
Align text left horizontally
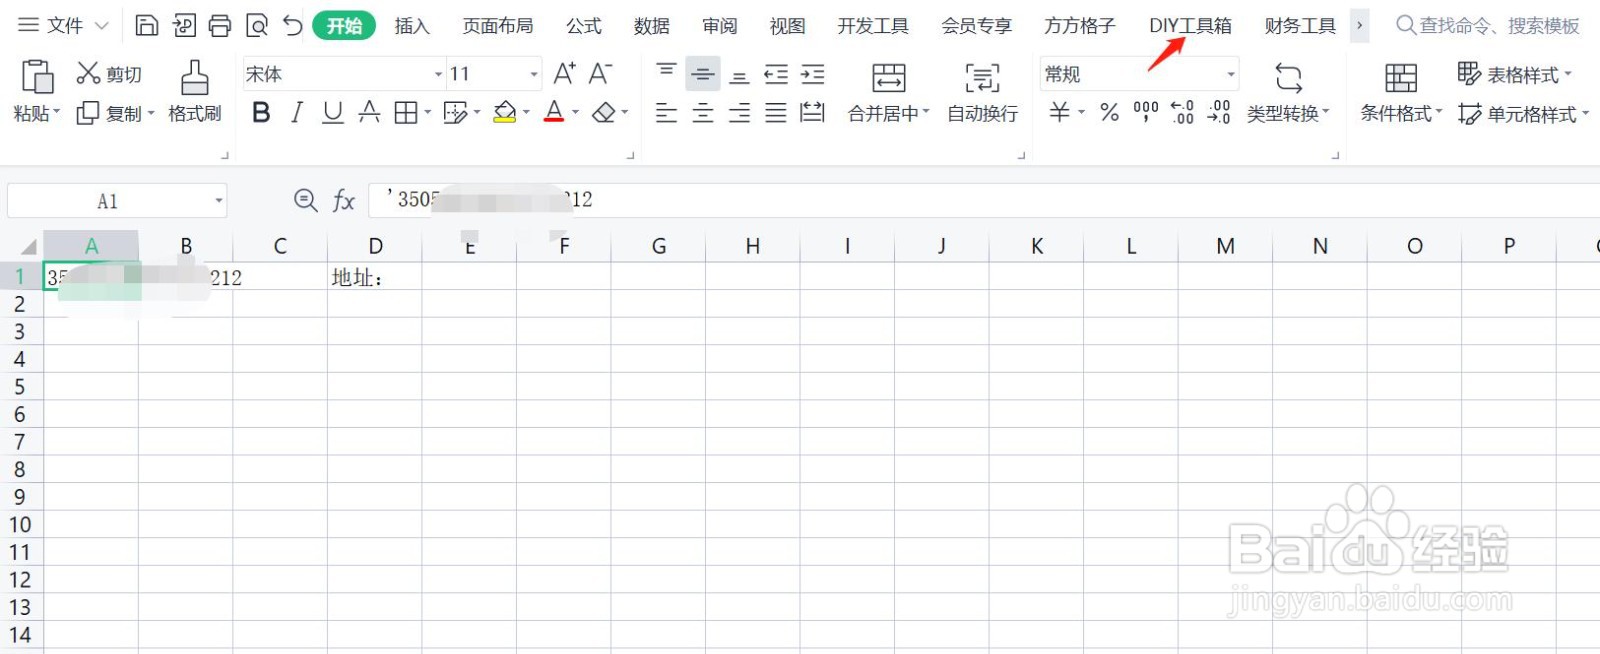pos(666,113)
